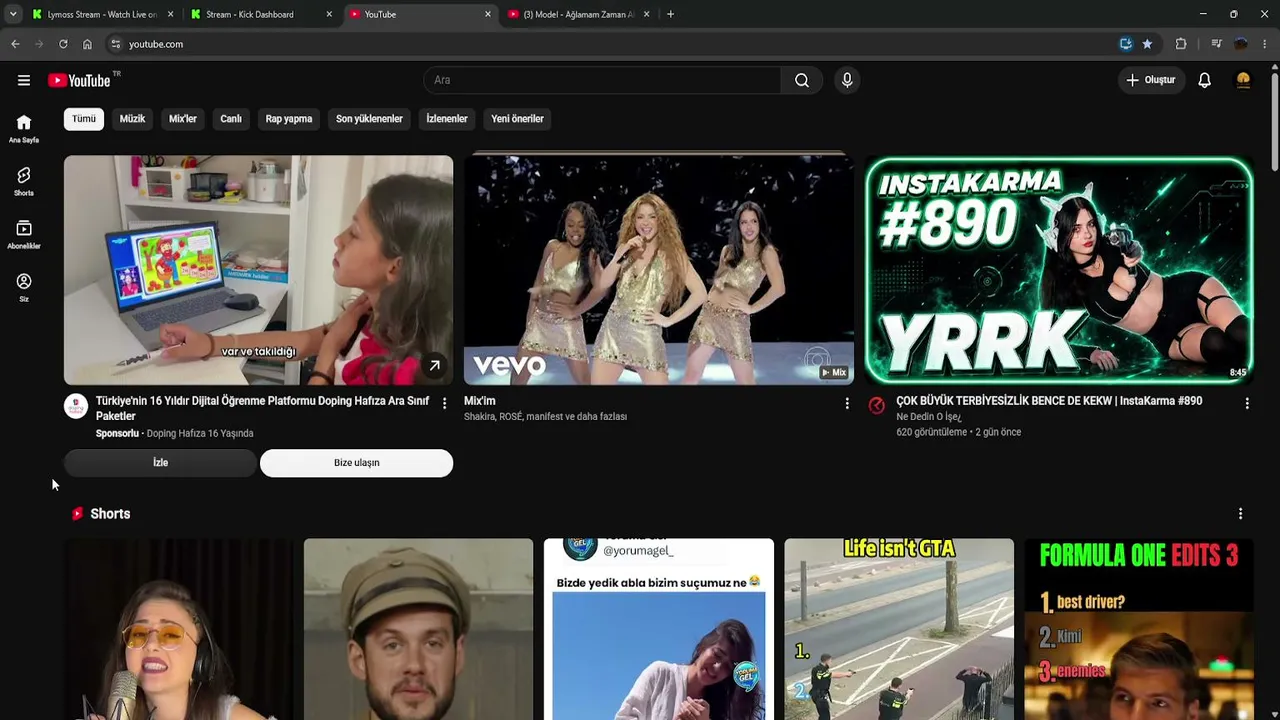1280x720 pixels.
Task: Open Abonelikler subscriptions in the sidebar
Action: 24,235
